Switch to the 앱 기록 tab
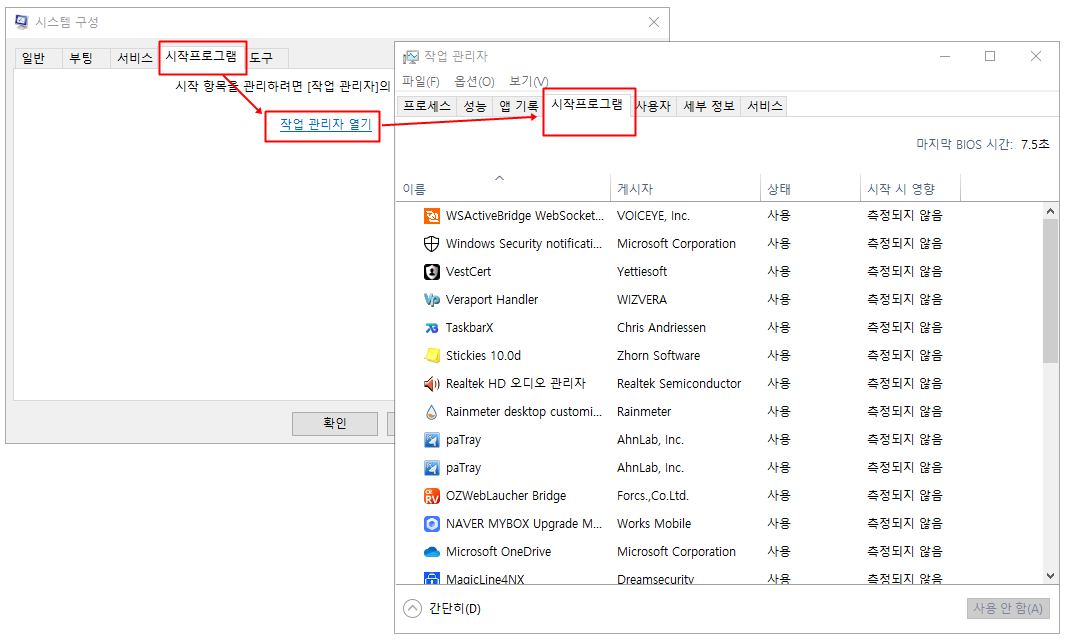The height and width of the screenshot is (642, 1068). coord(518,106)
